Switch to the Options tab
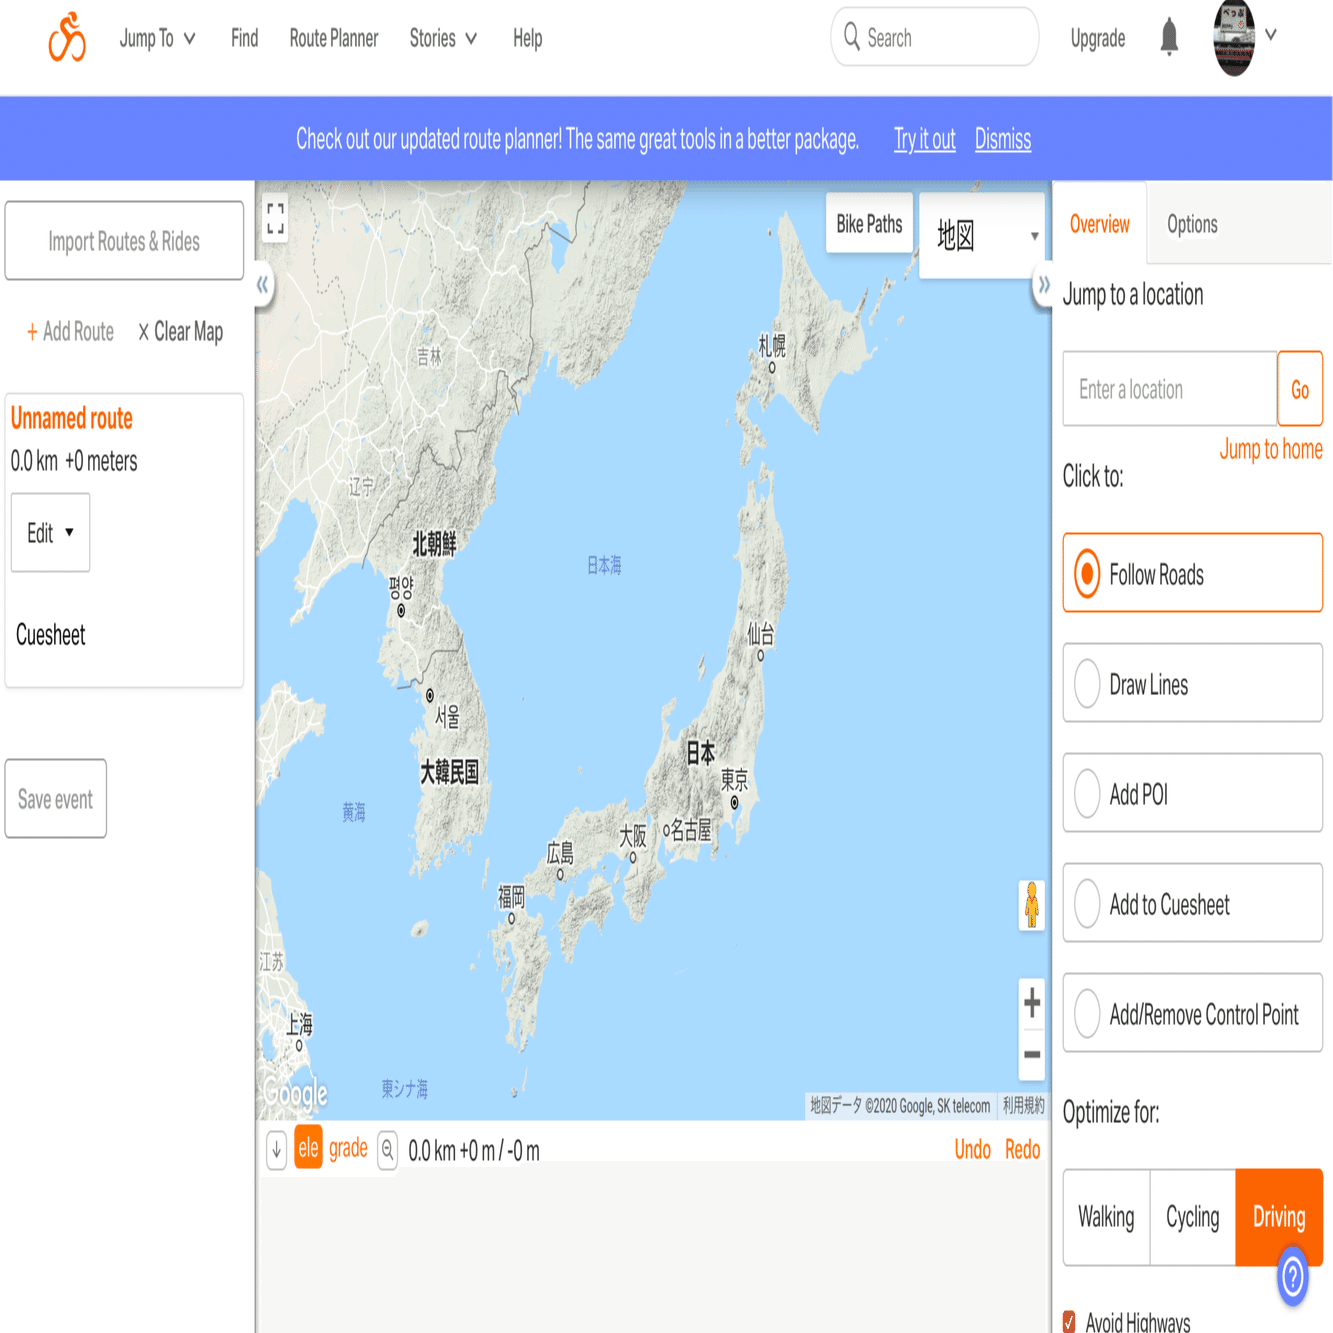The image size is (1333, 1333). tap(1192, 224)
